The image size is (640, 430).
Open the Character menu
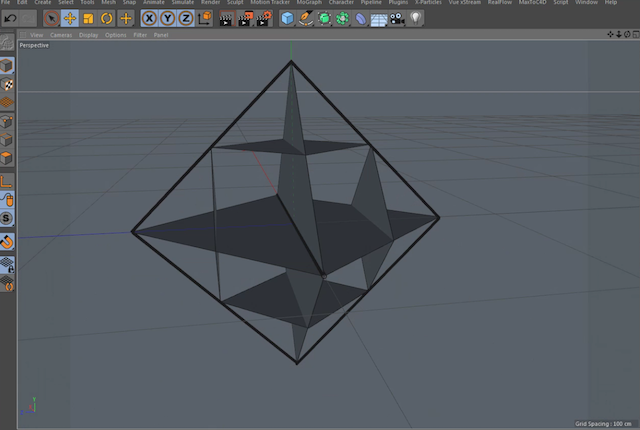point(341,2)
